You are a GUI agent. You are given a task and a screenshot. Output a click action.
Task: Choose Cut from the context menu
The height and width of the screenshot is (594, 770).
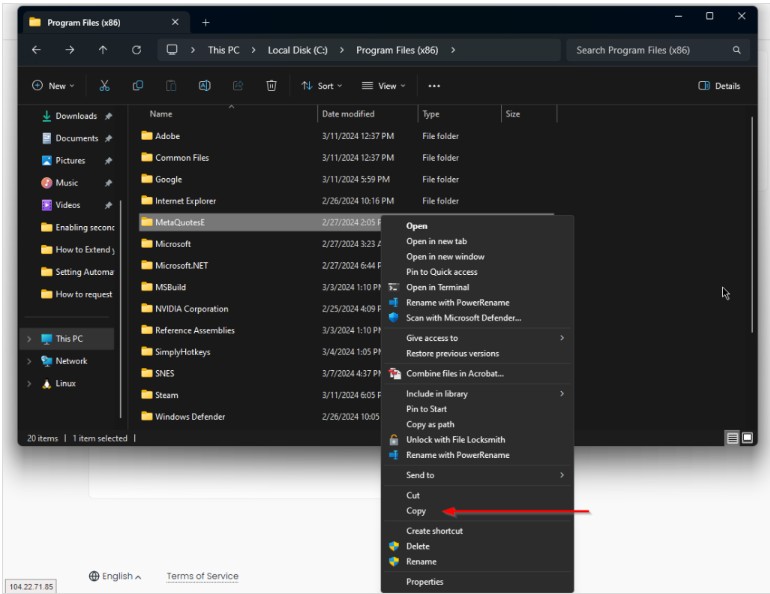(x=477, y=495)
